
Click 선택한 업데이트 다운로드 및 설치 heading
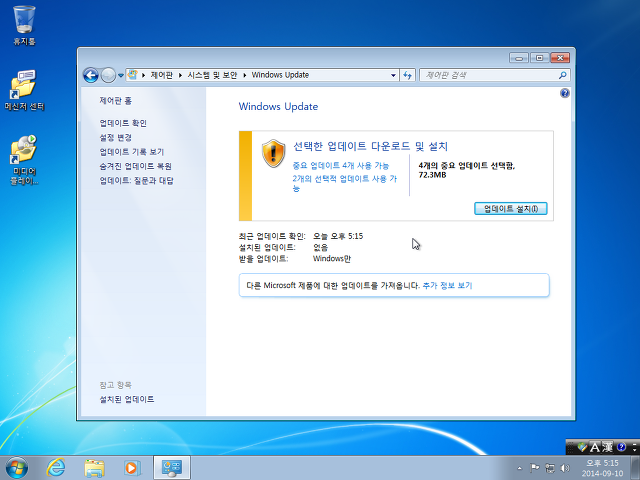(x=370, y=146)
